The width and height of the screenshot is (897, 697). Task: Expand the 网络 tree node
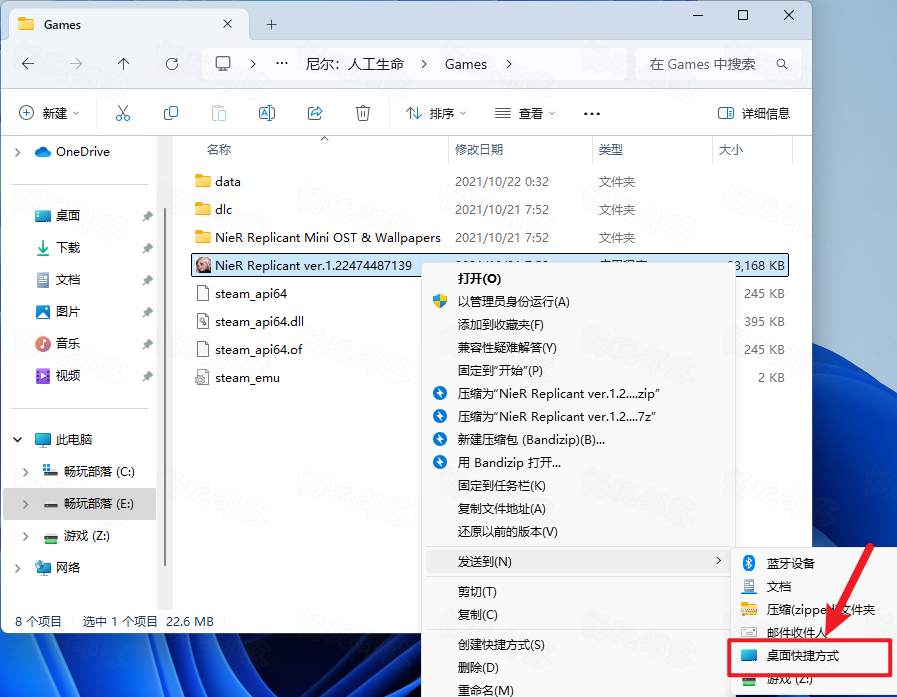point(18,568)
